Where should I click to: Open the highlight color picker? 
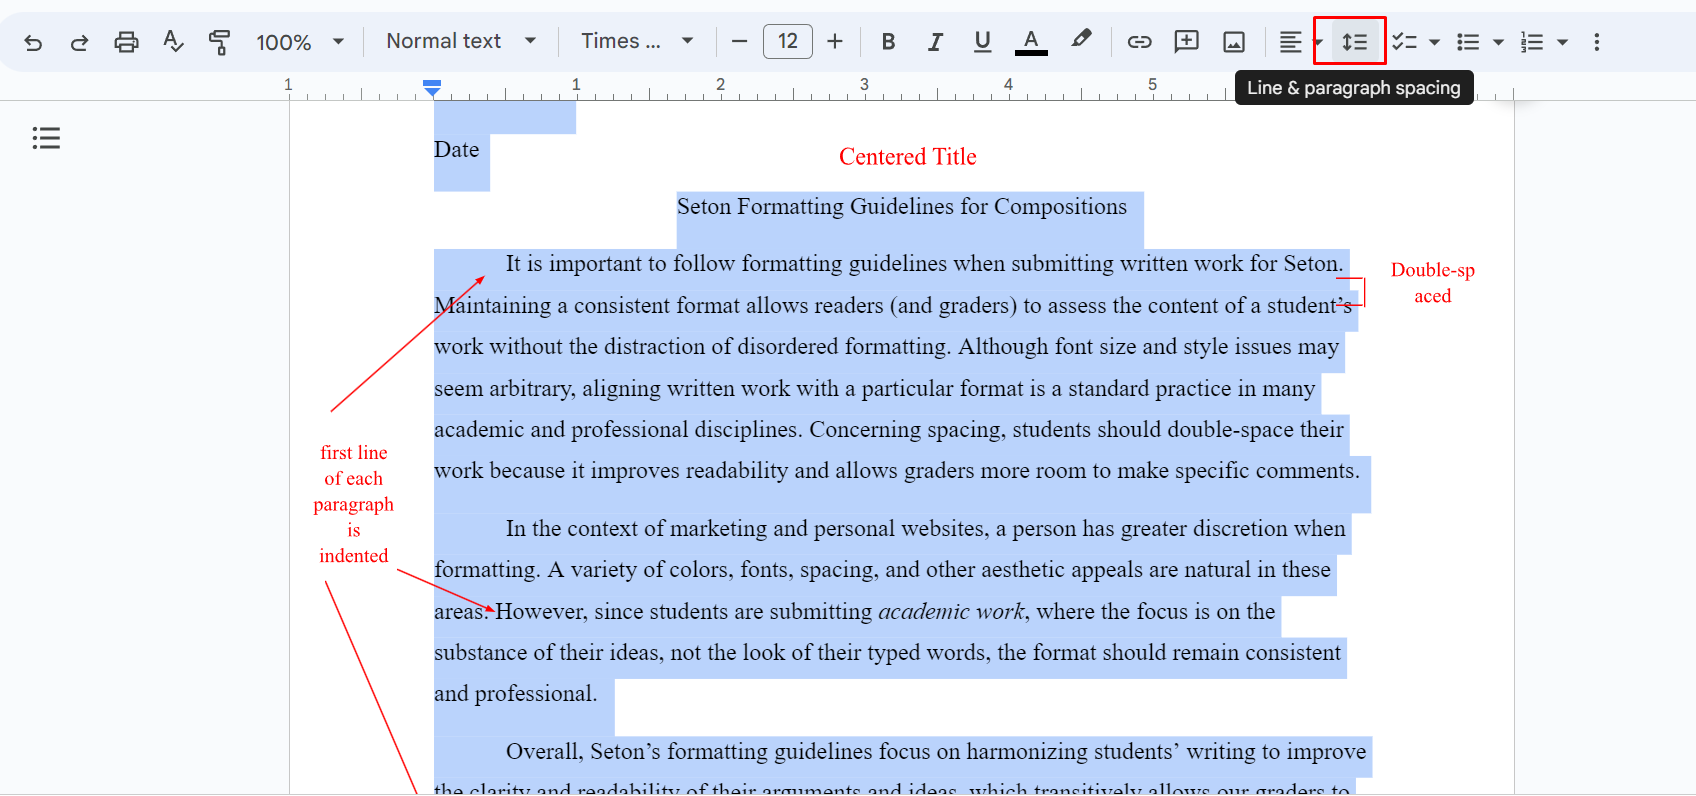(1081, 41)
